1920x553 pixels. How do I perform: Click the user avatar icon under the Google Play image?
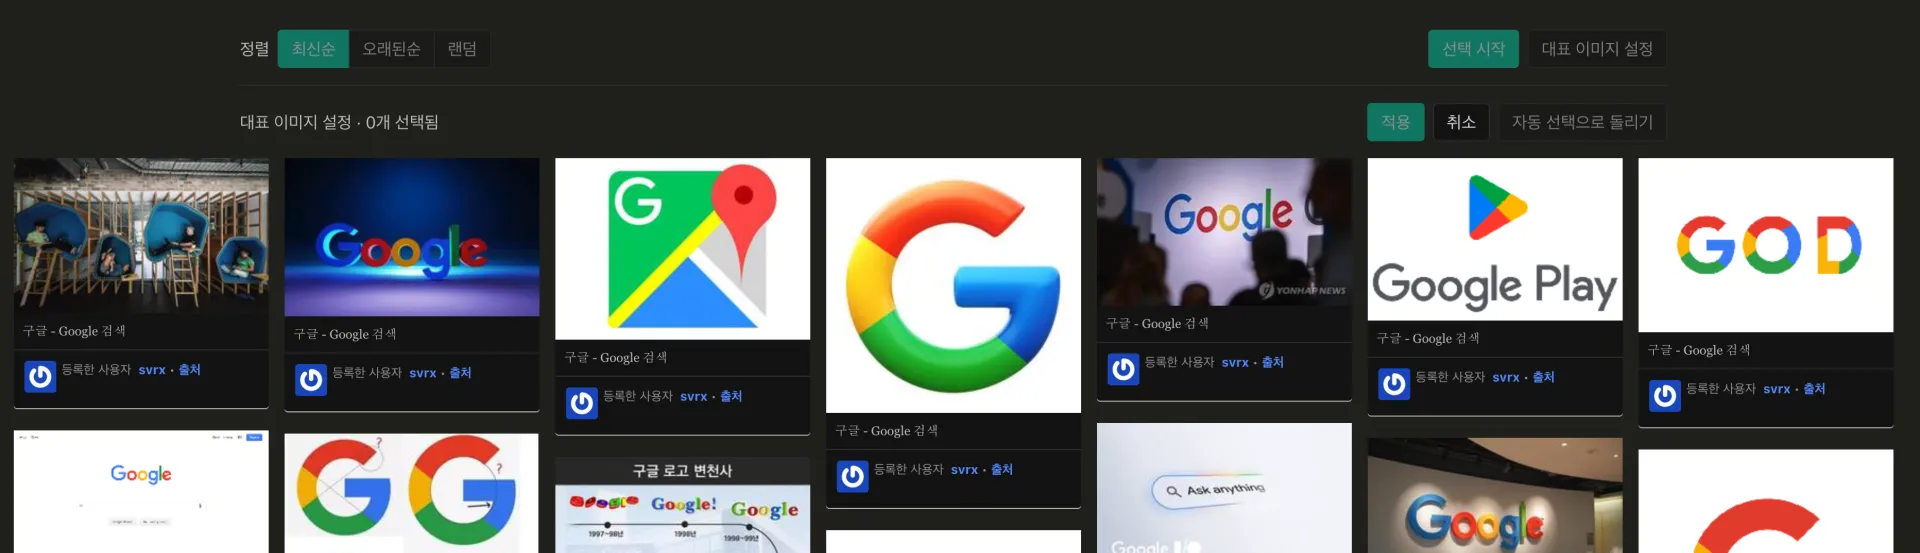click(1394, 384)
